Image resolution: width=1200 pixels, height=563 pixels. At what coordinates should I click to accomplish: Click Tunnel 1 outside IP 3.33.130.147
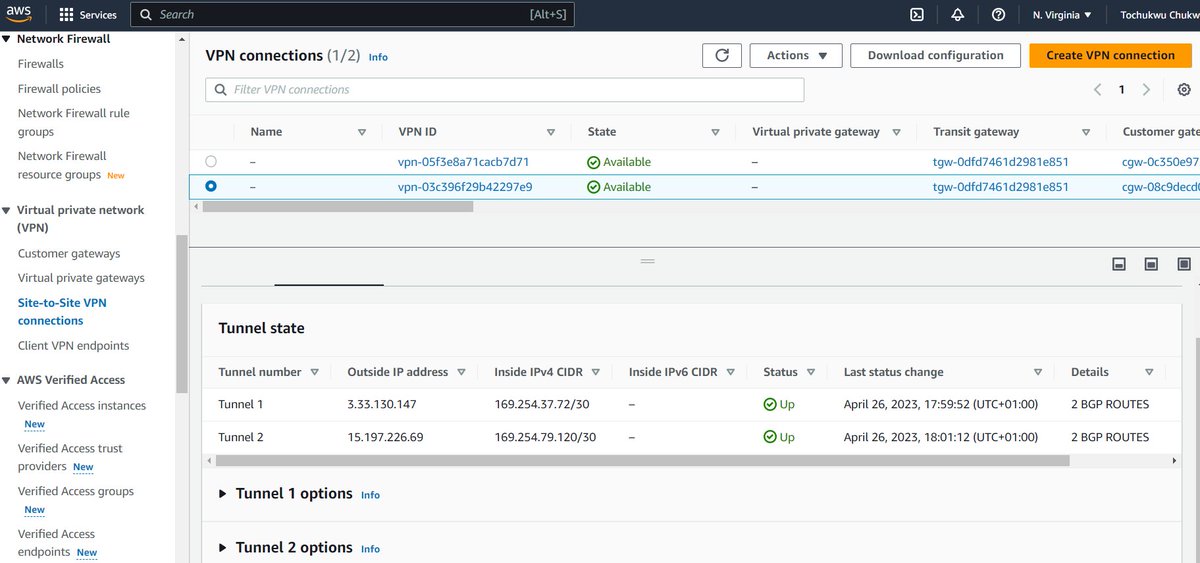click(x=382, y=405)
